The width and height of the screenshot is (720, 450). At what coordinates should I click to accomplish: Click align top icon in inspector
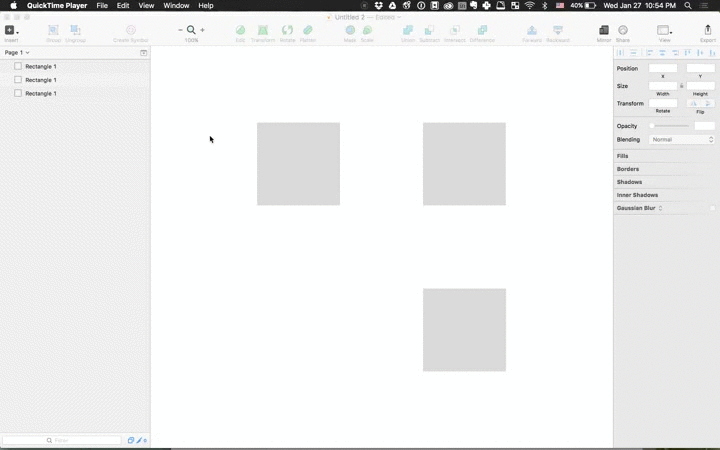click(x=687, y=53)
